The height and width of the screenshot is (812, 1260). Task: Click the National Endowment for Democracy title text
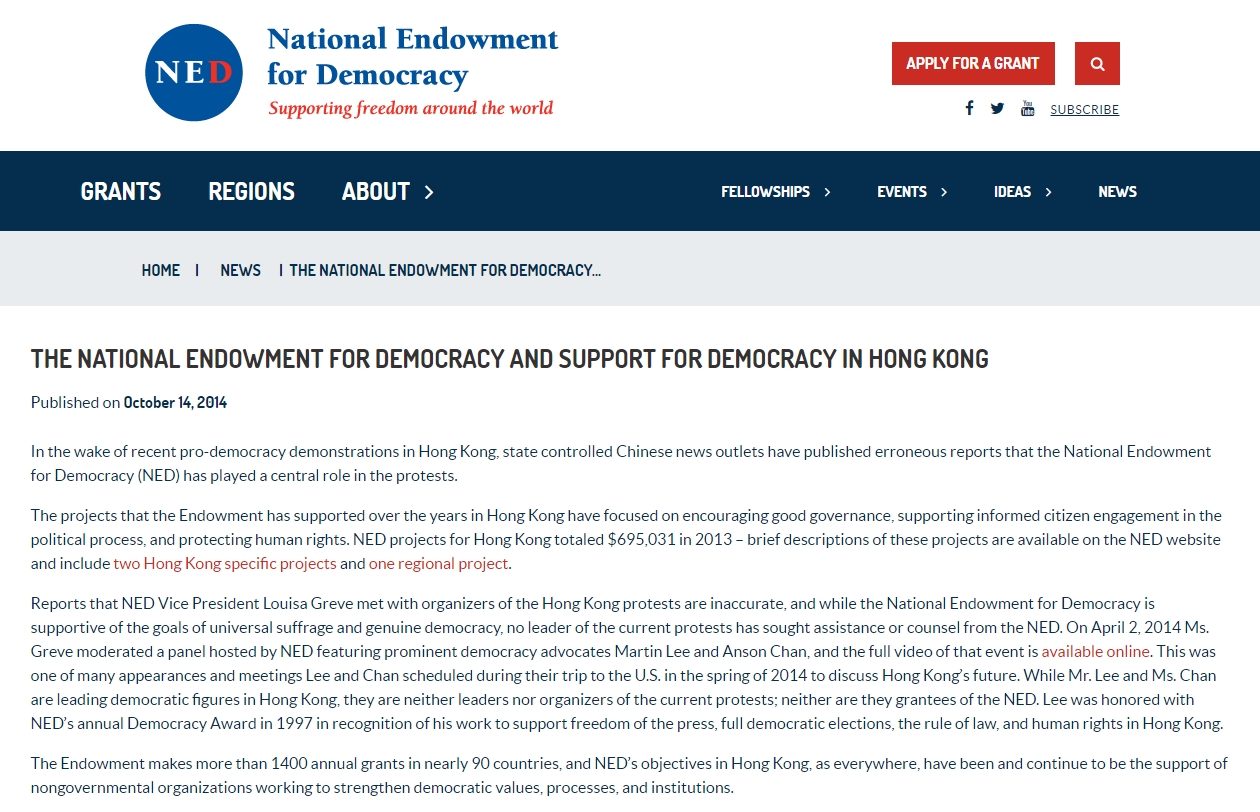click(x=412, y=56)
